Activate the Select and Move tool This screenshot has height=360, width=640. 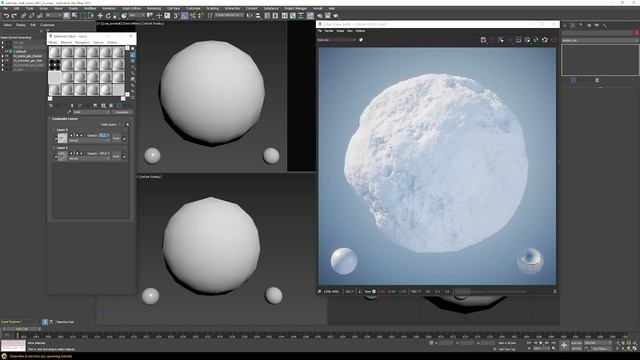100,16
